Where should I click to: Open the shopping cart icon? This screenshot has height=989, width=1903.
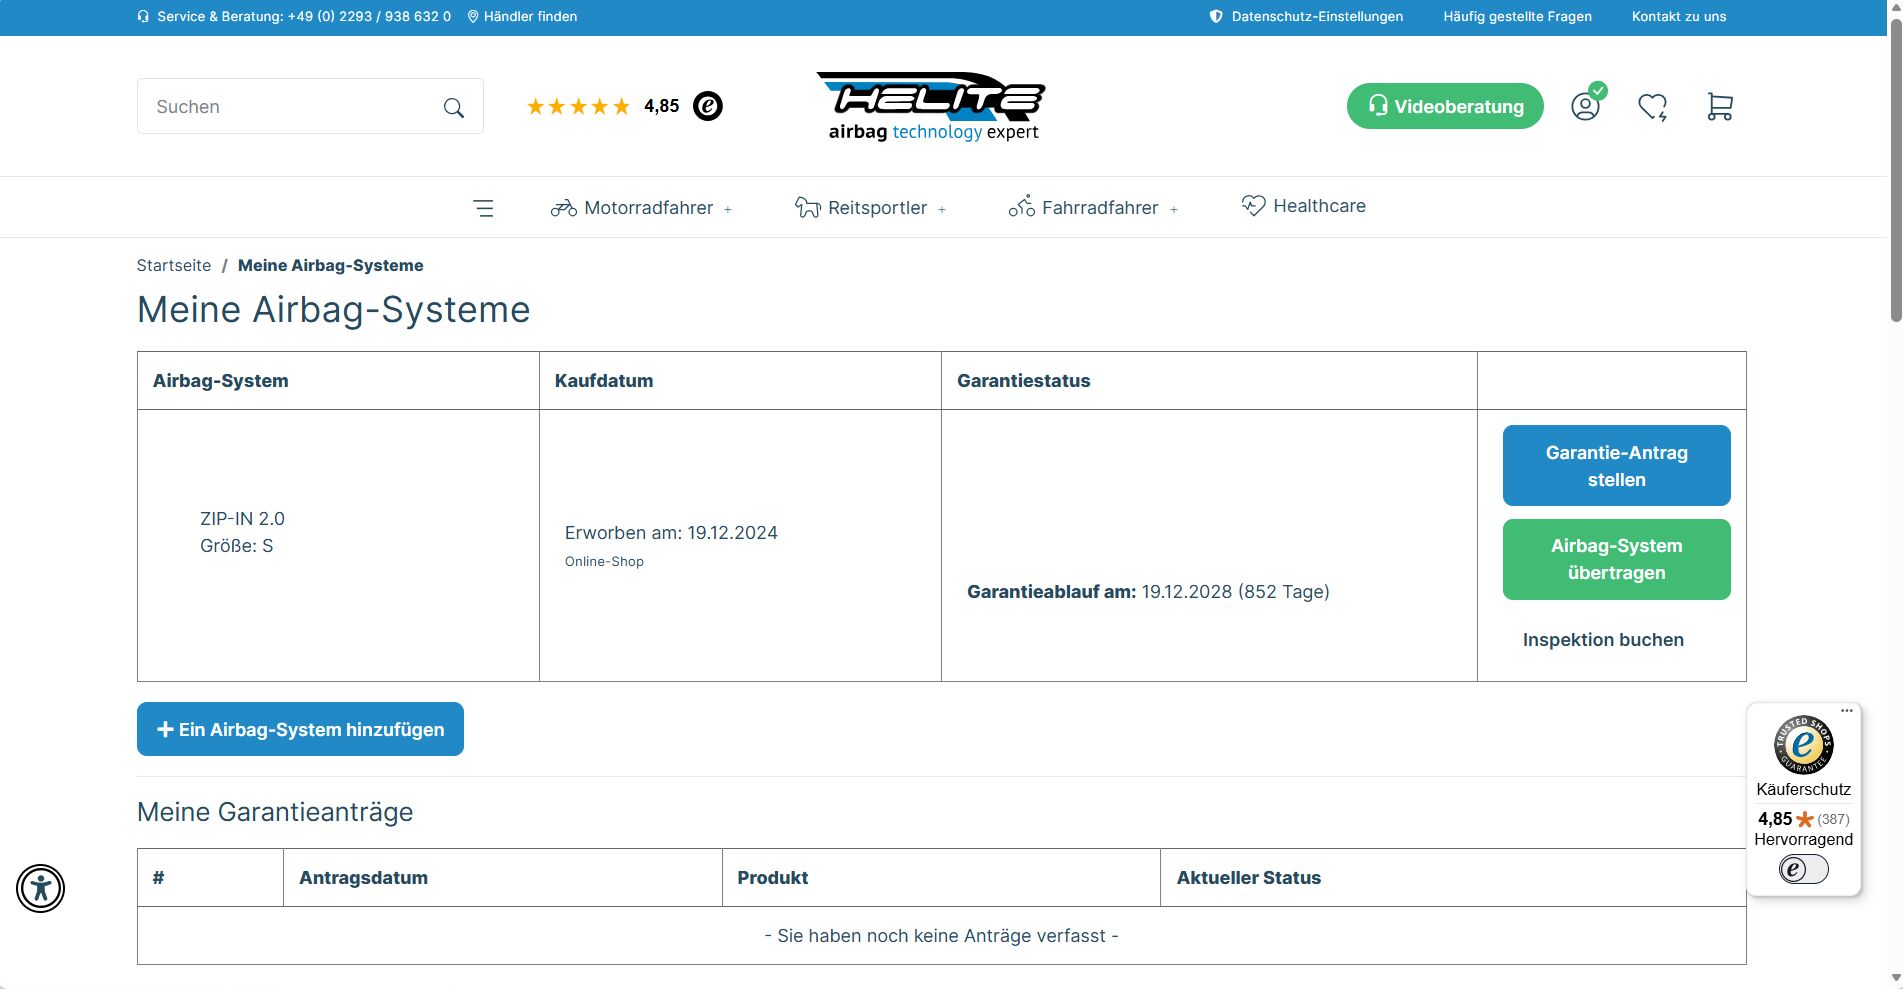1720,106
